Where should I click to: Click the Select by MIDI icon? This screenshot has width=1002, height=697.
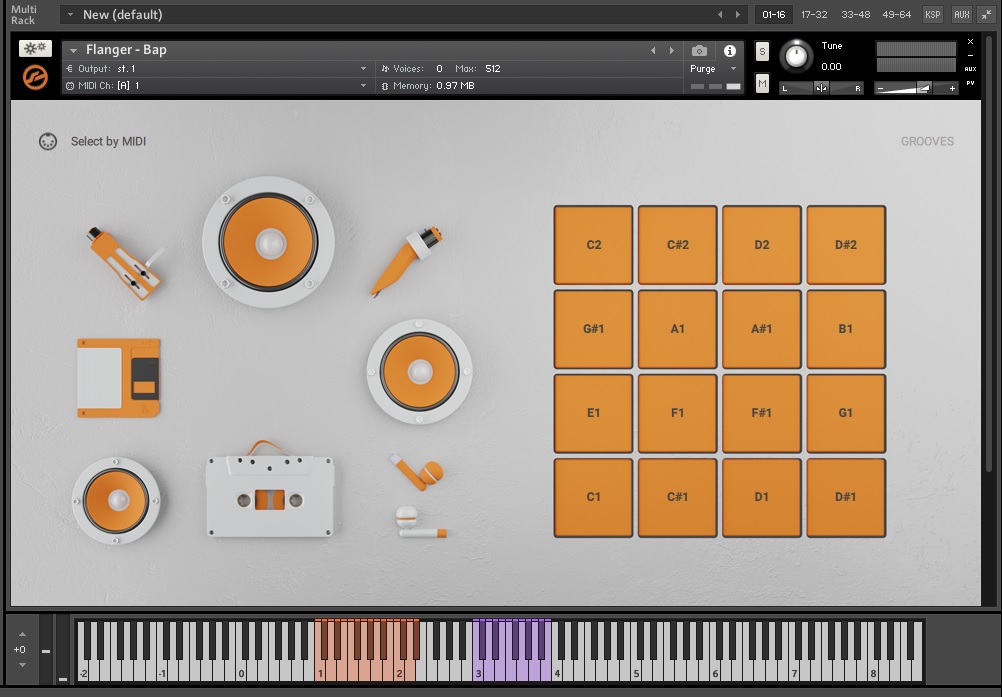[48, 141]
